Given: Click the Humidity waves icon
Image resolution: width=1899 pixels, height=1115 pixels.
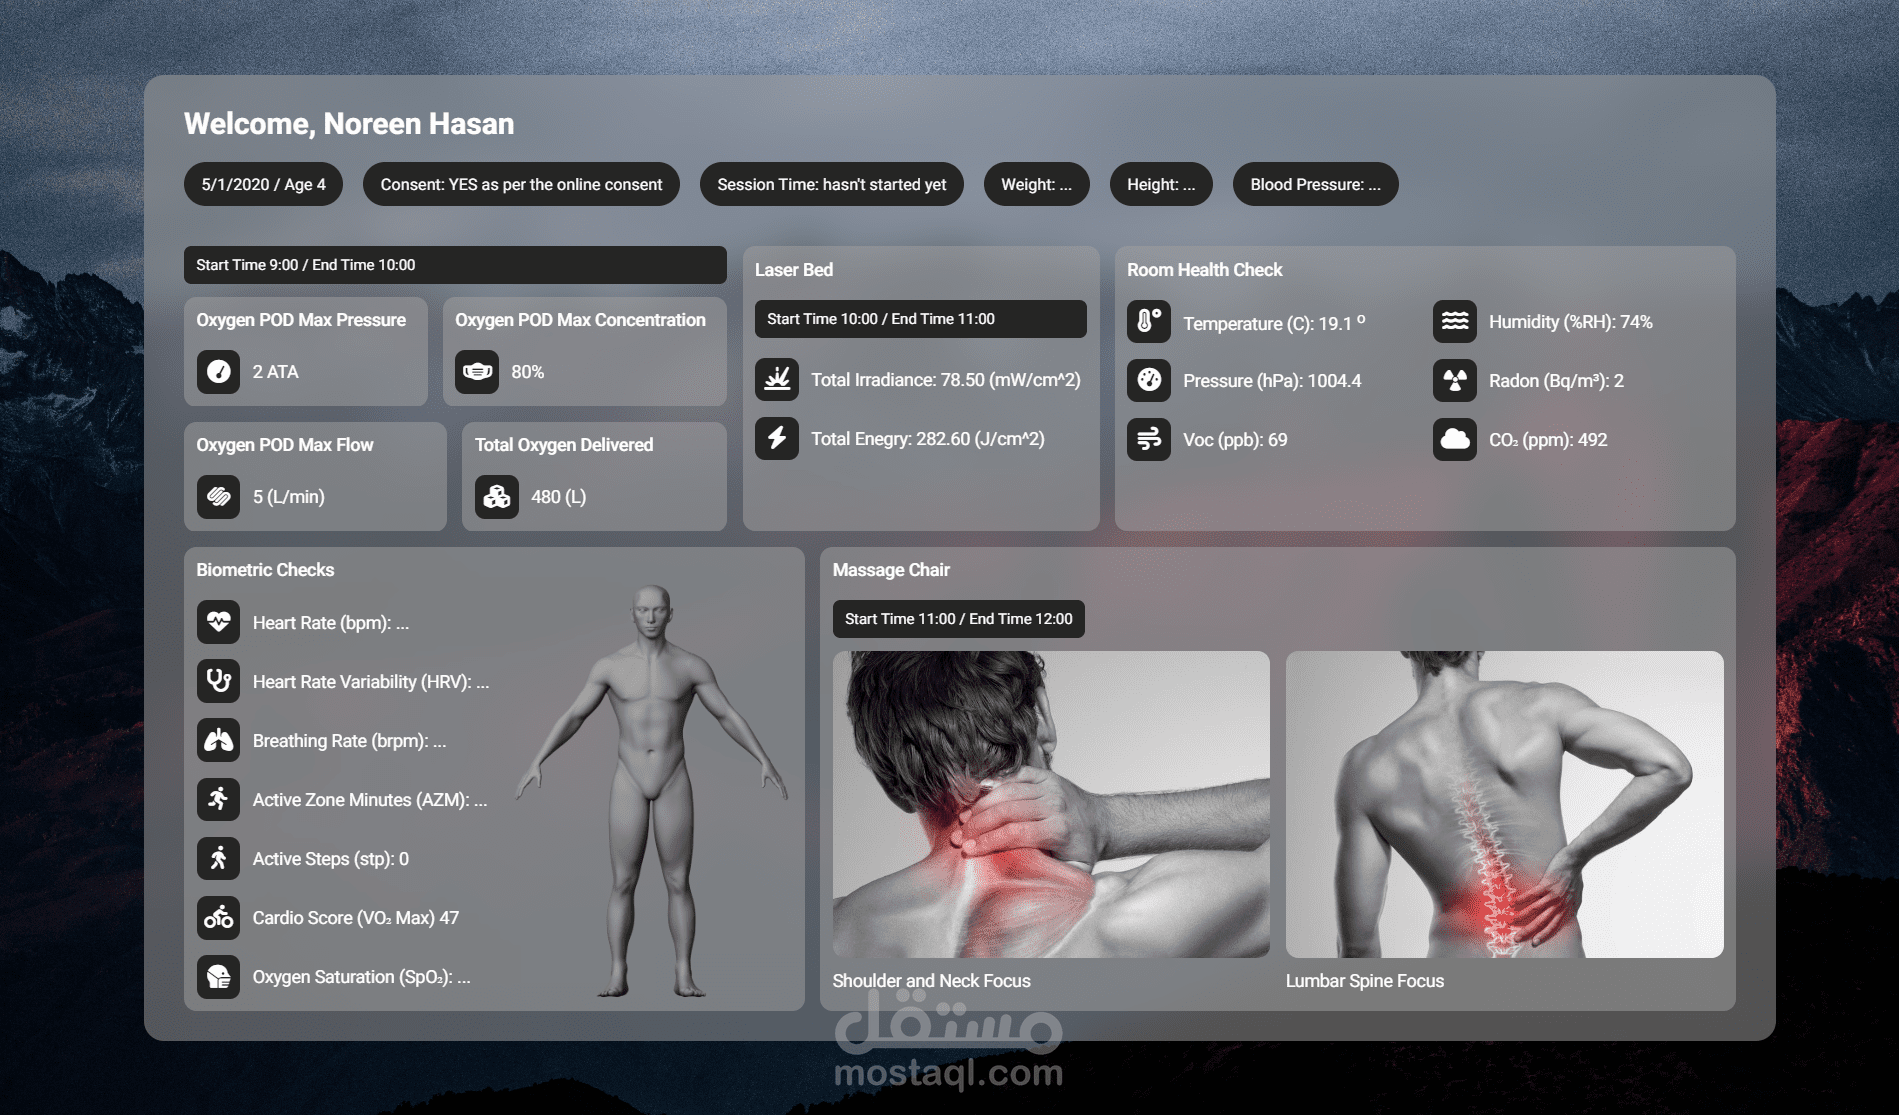Looking at the screenshot, I should point(1455,322).
